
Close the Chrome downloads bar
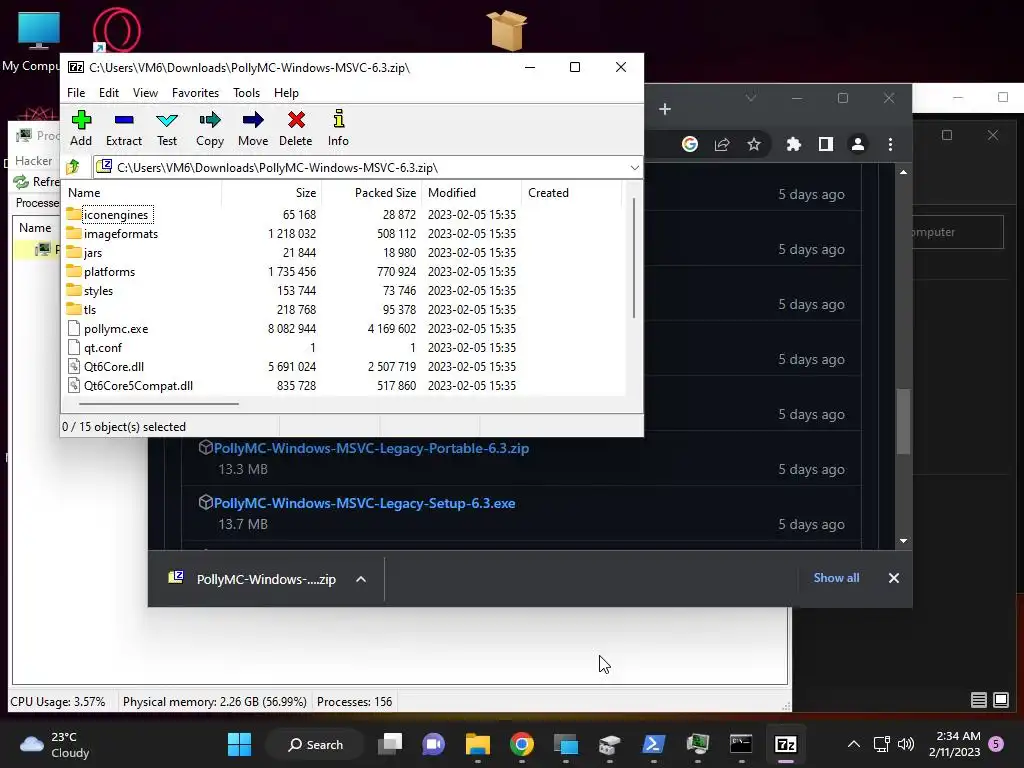(893, 578)
